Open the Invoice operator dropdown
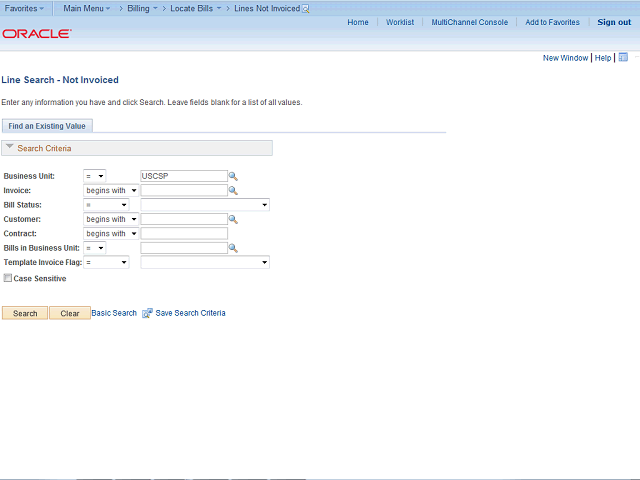This screenshot has width=640, height=480. click(x=111, y=191)
